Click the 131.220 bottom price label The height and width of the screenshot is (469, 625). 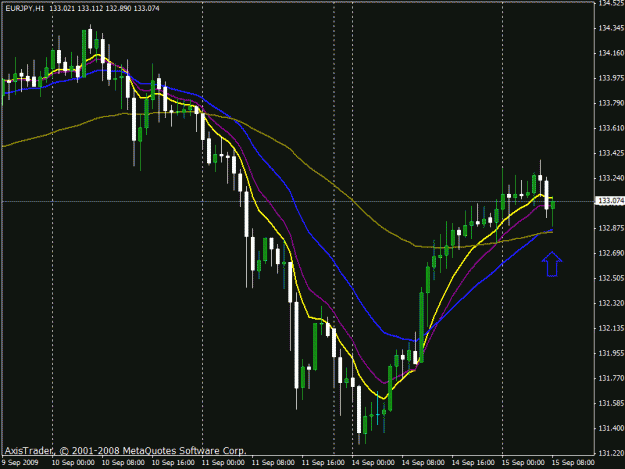(x=611, y=453)
